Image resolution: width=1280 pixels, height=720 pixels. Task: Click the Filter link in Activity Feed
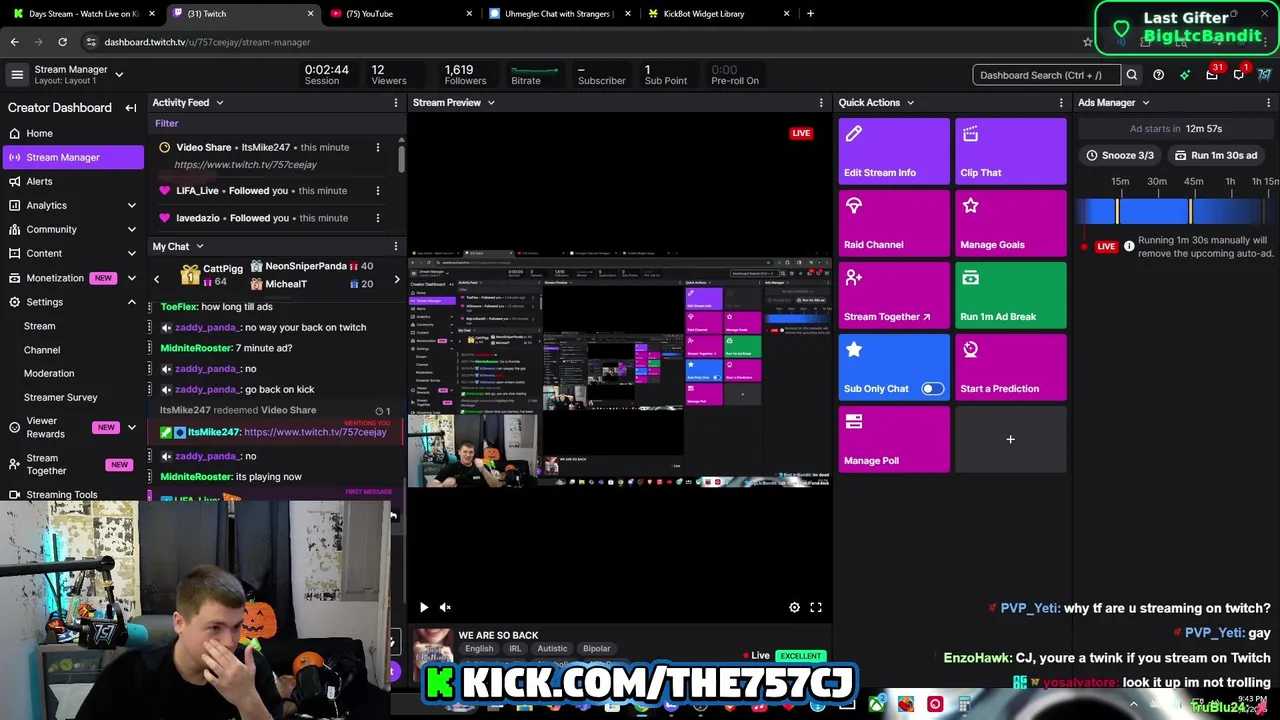(166, 124)
